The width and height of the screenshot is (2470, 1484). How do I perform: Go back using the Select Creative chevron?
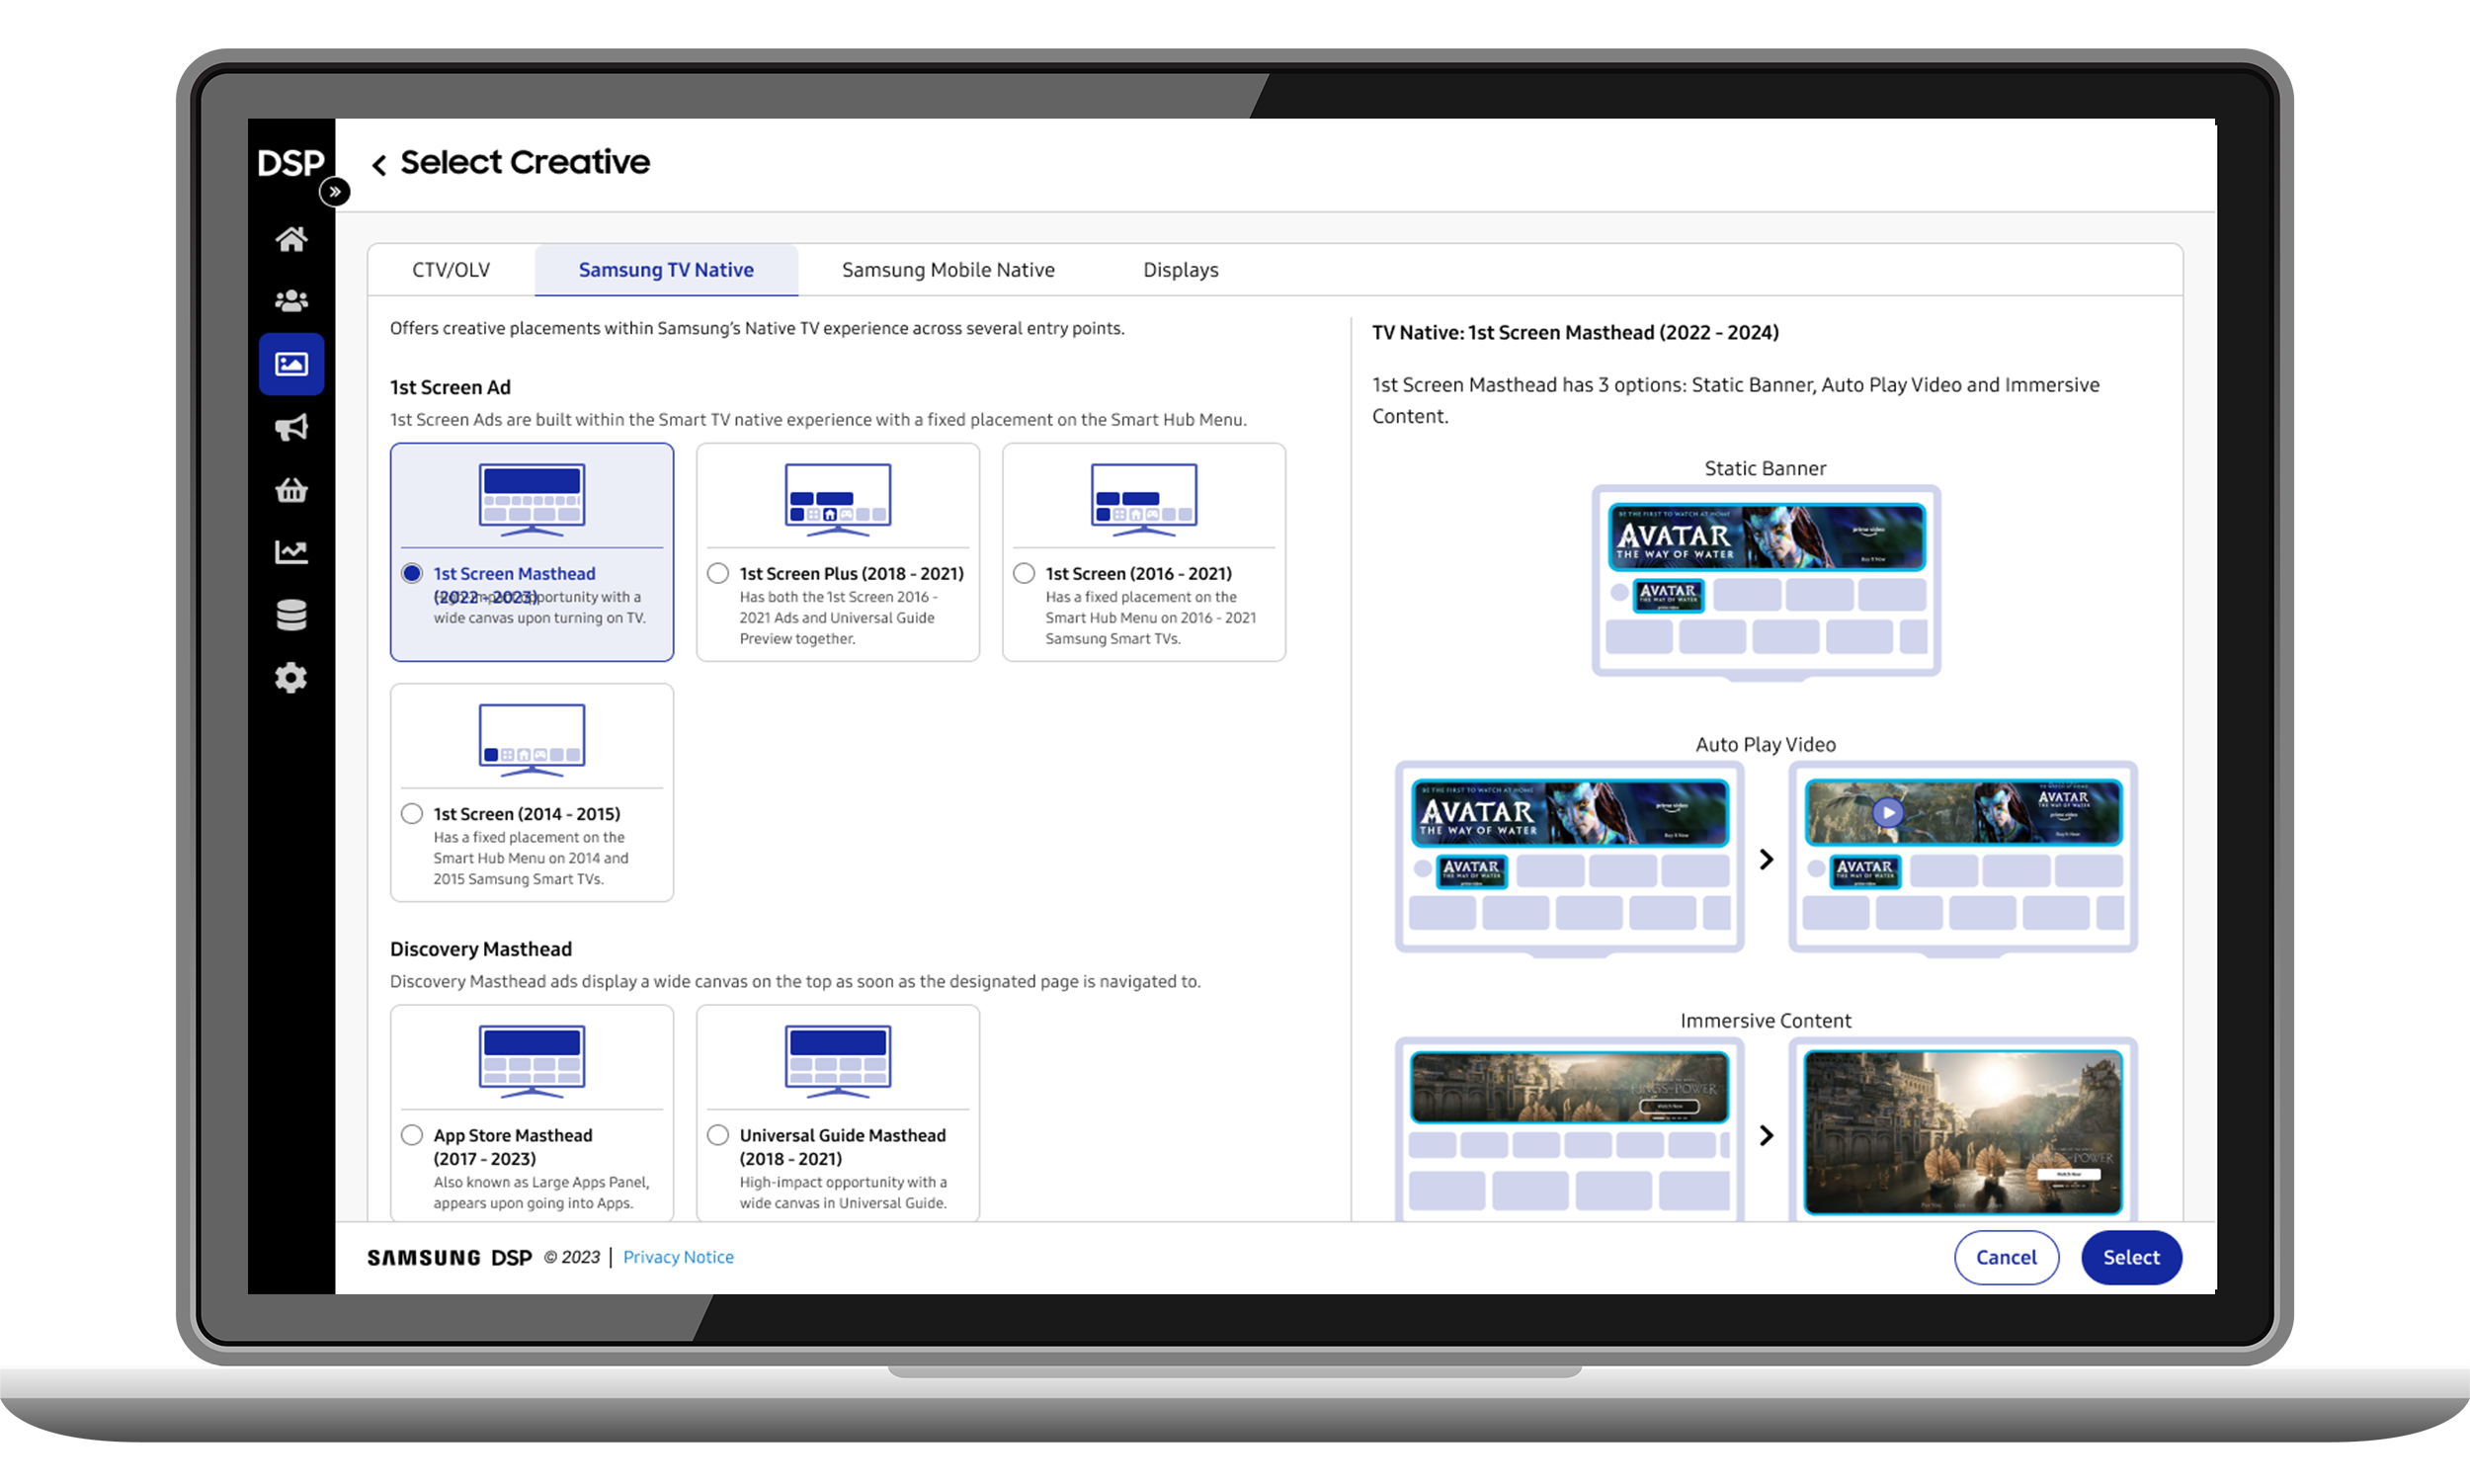coord(379,165)
